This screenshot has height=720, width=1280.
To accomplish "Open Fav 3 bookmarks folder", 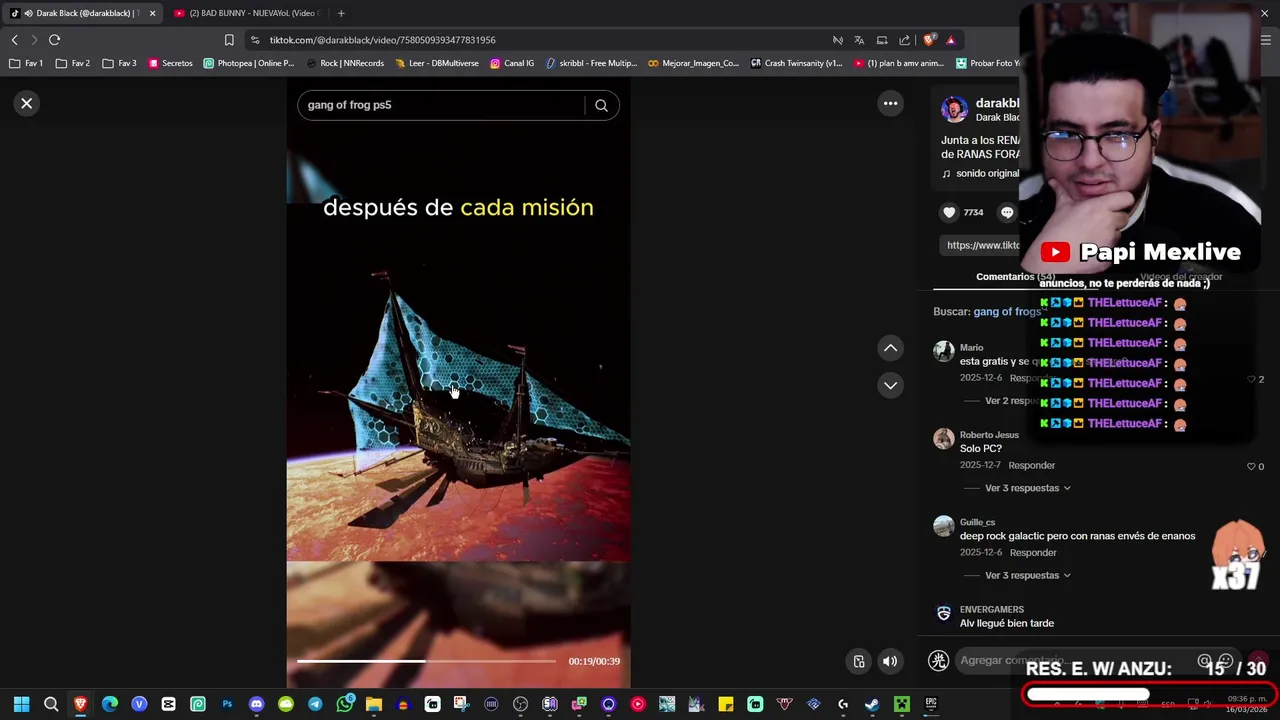I will 119,63.
